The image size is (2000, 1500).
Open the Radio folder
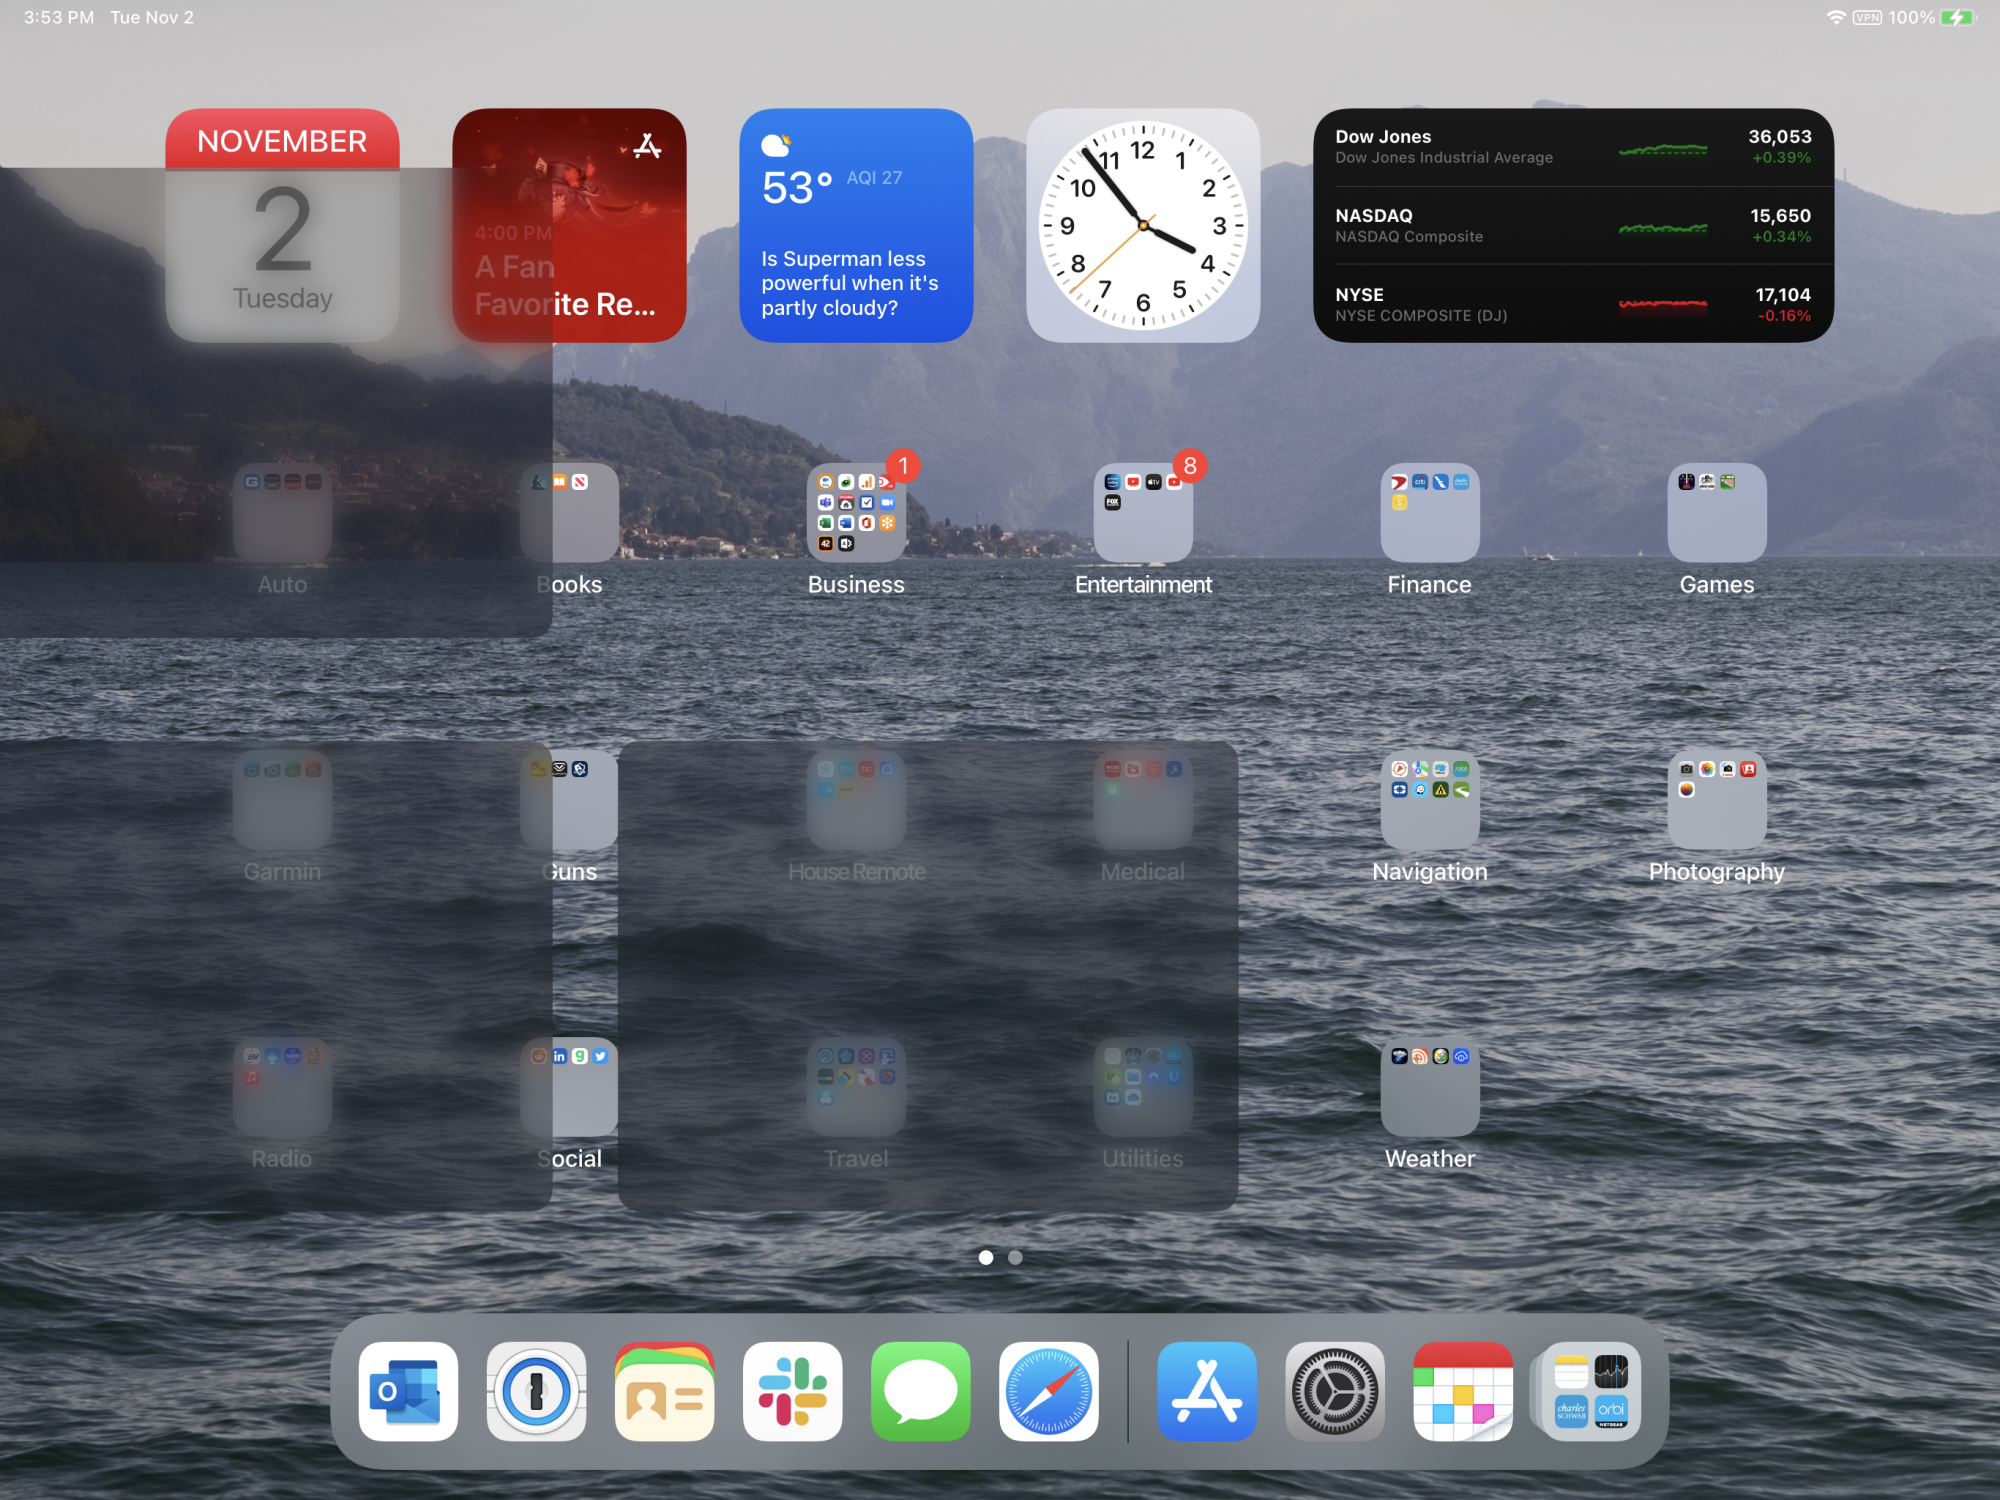tap(282, 1086)
